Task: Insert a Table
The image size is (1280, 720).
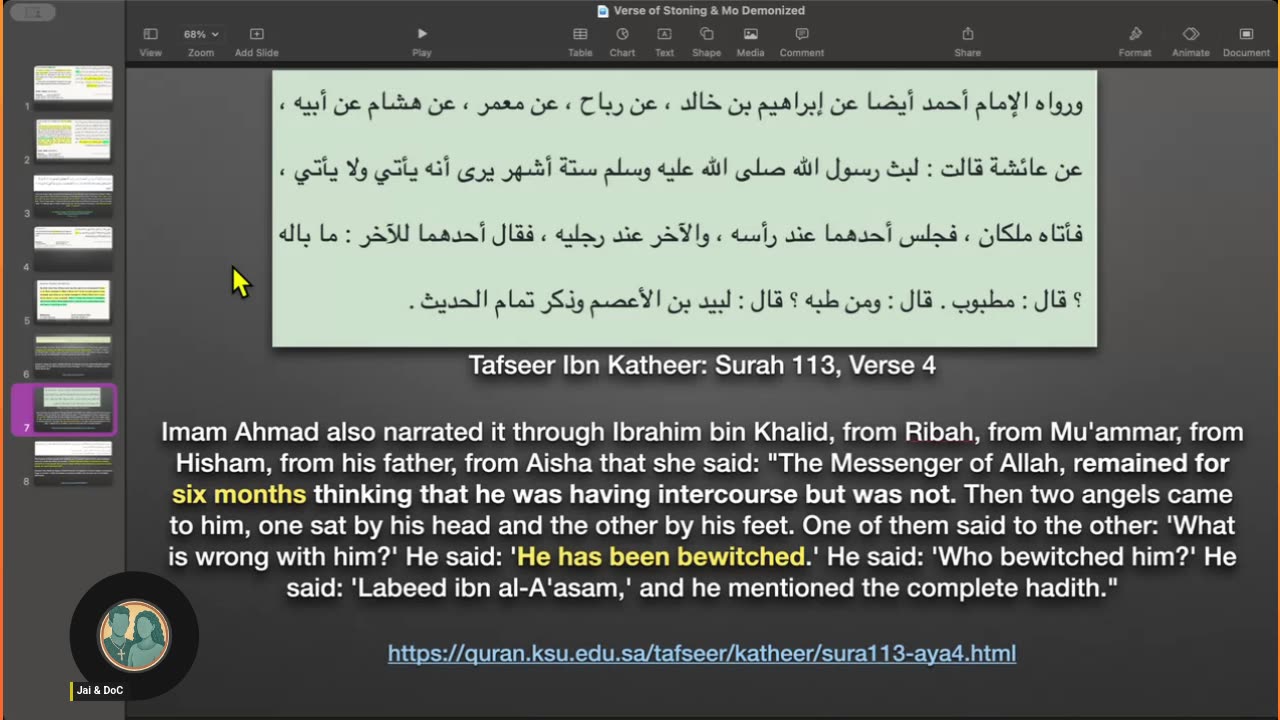Action: pos(580,41)
